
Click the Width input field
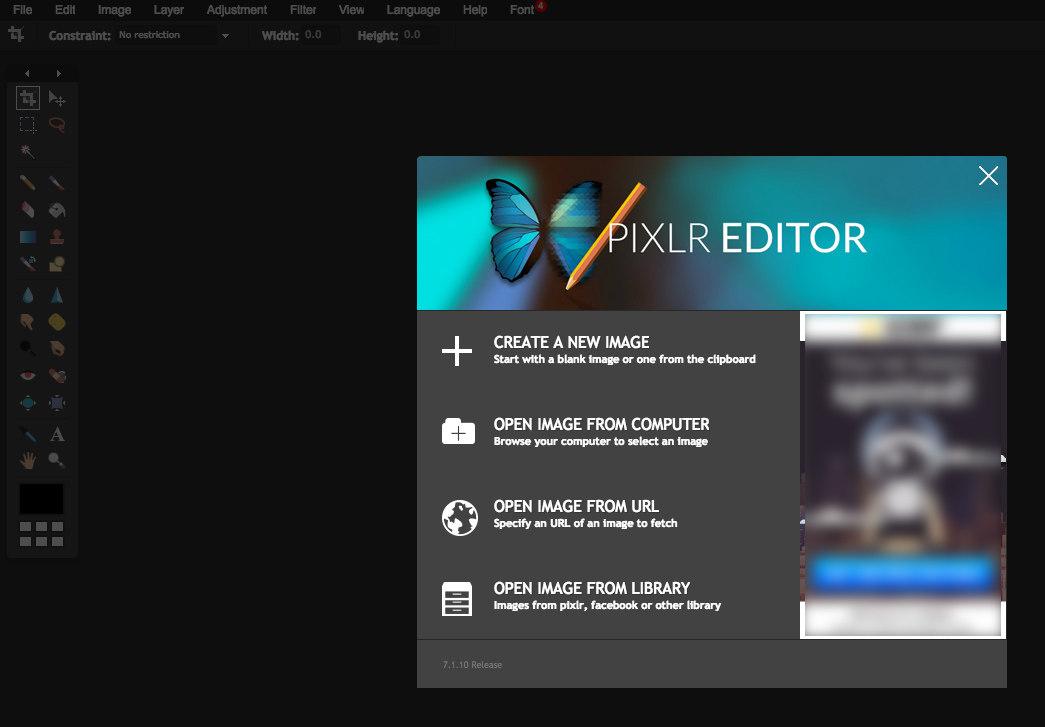(x=321, y=35)
